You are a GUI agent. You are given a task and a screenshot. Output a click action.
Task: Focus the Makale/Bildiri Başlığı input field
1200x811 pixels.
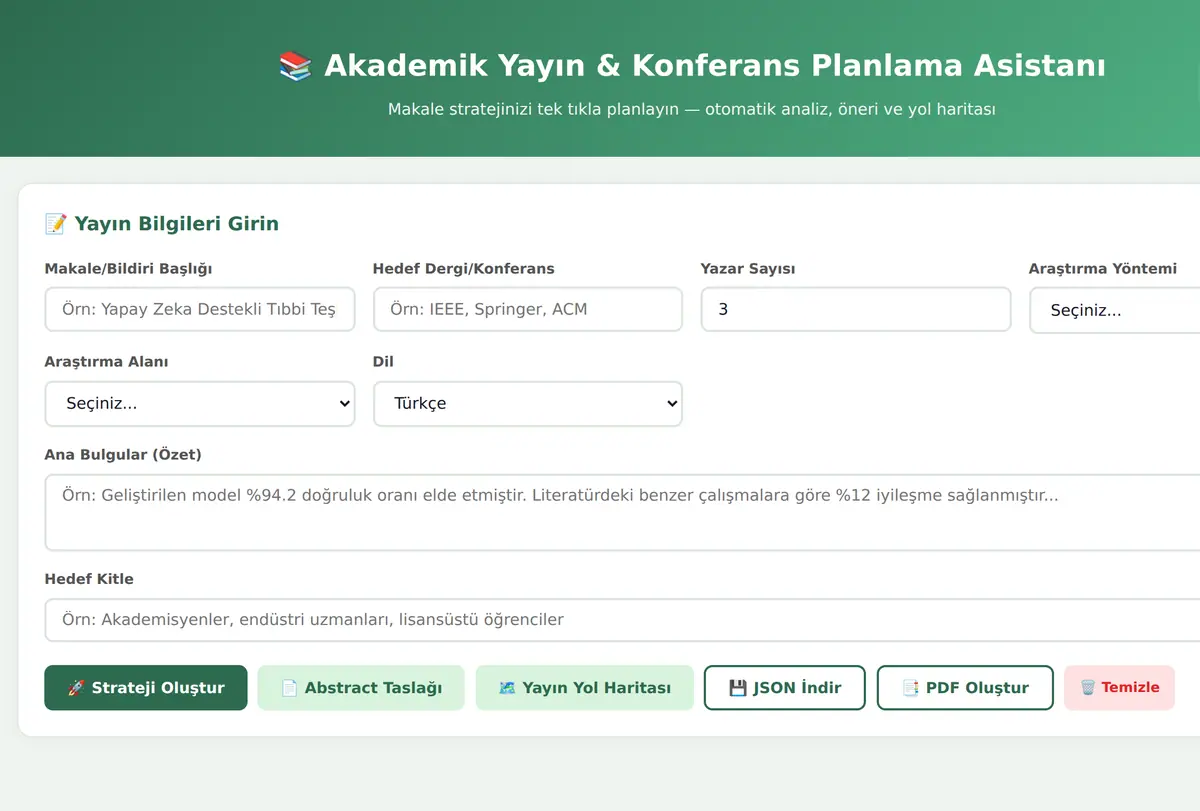200,310
